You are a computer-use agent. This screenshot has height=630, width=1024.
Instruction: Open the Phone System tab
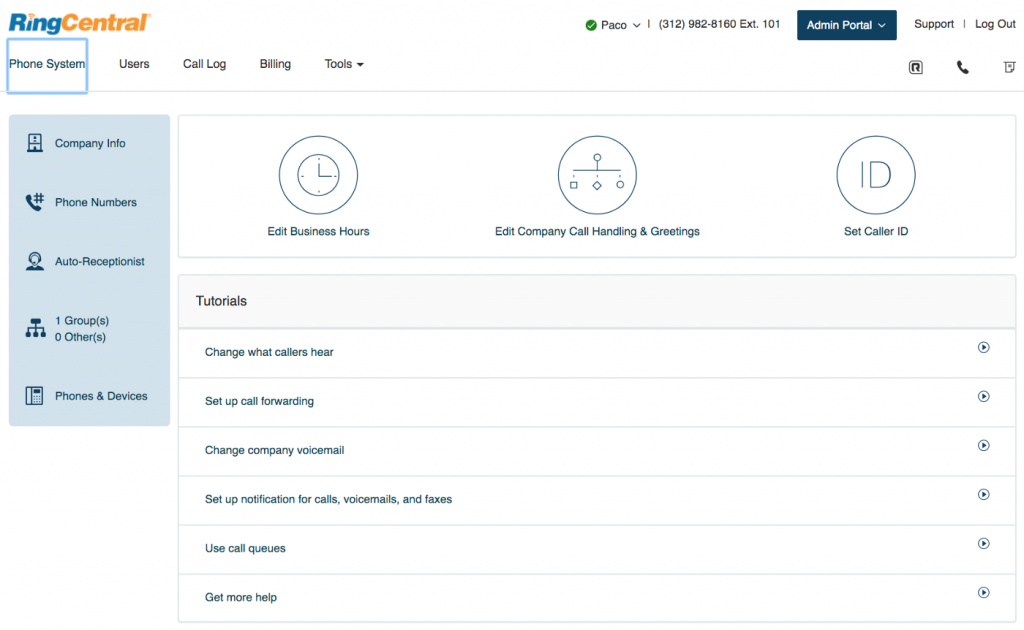click(47, 64)
